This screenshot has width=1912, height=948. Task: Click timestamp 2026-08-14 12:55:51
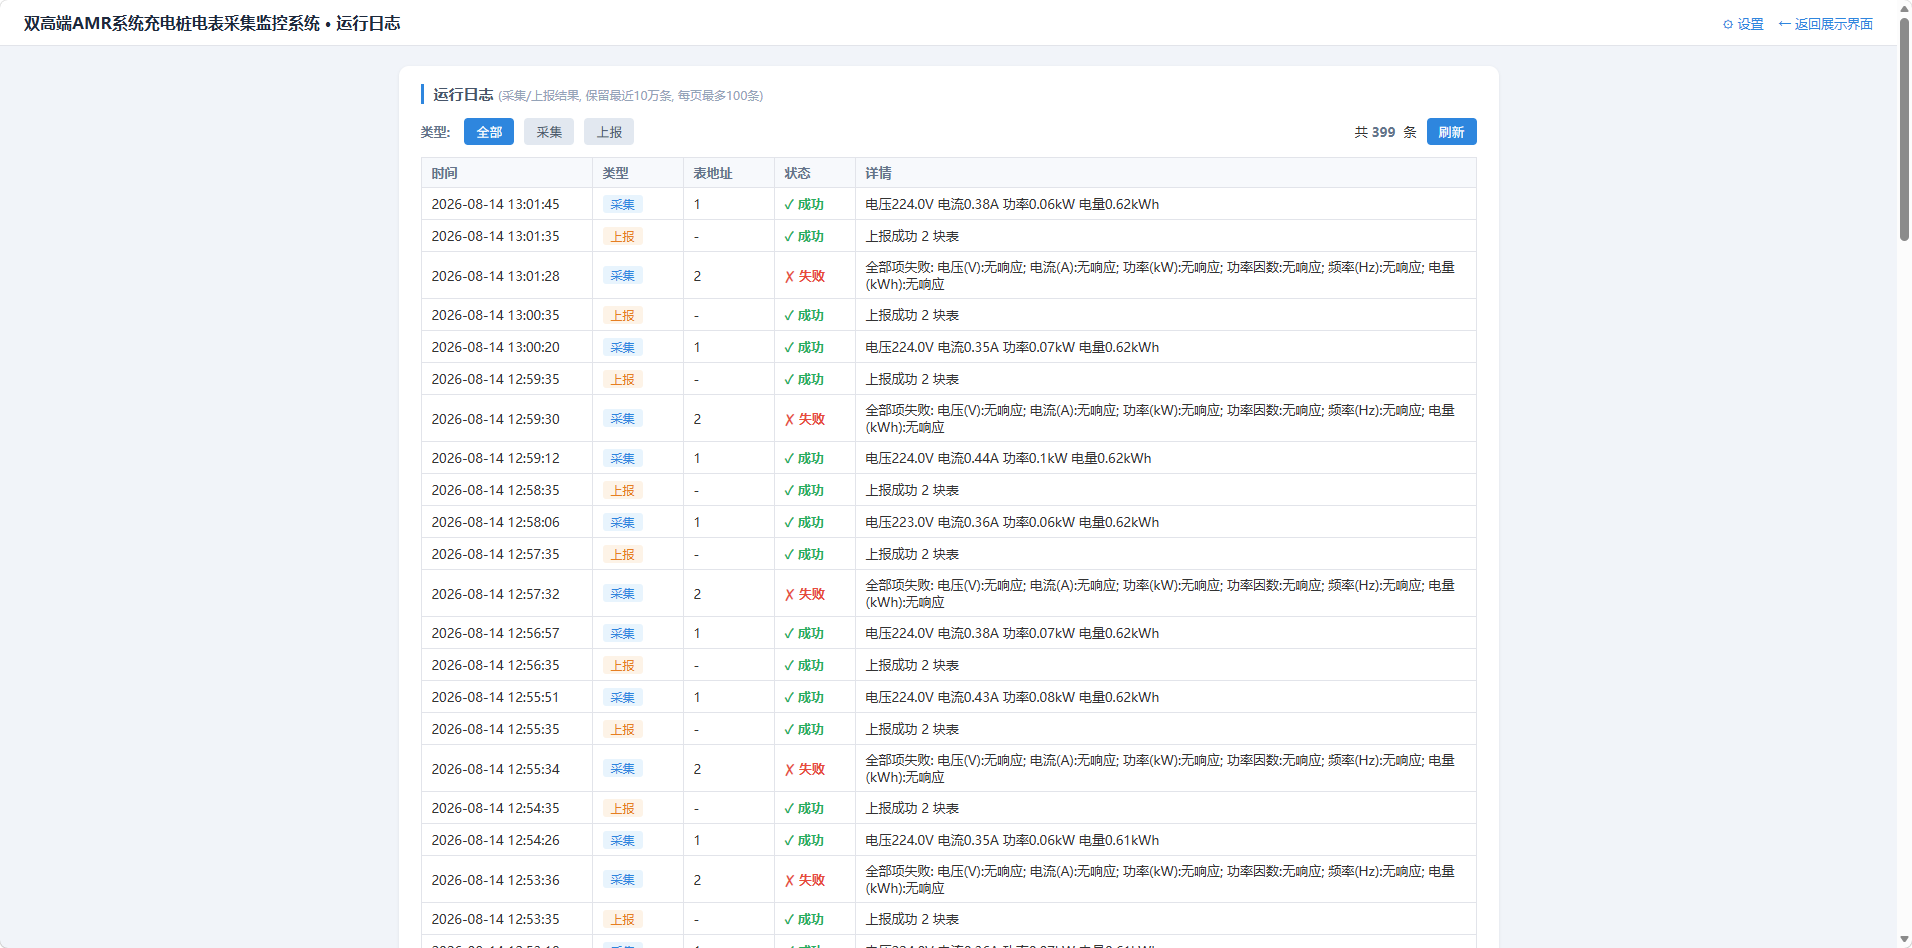pos(496,697)
